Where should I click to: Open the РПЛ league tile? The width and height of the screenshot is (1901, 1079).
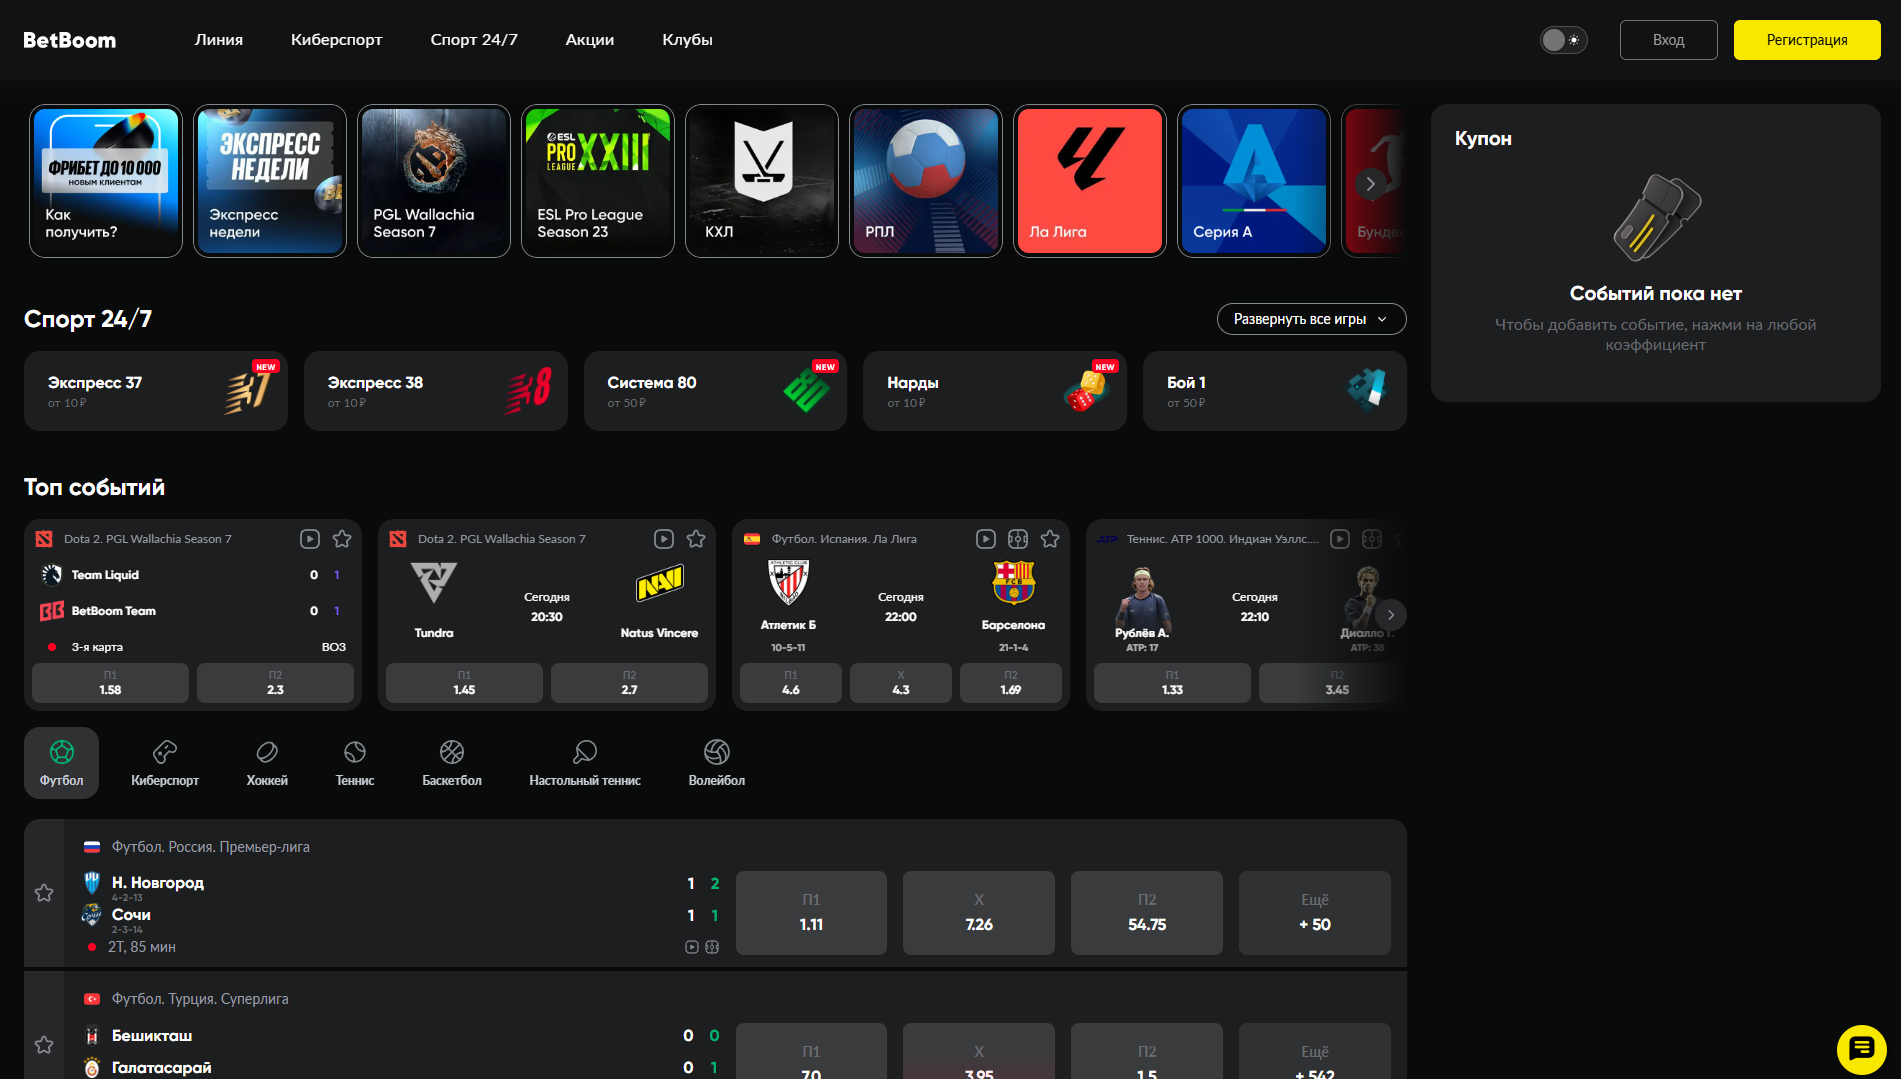tap(926, 181)
